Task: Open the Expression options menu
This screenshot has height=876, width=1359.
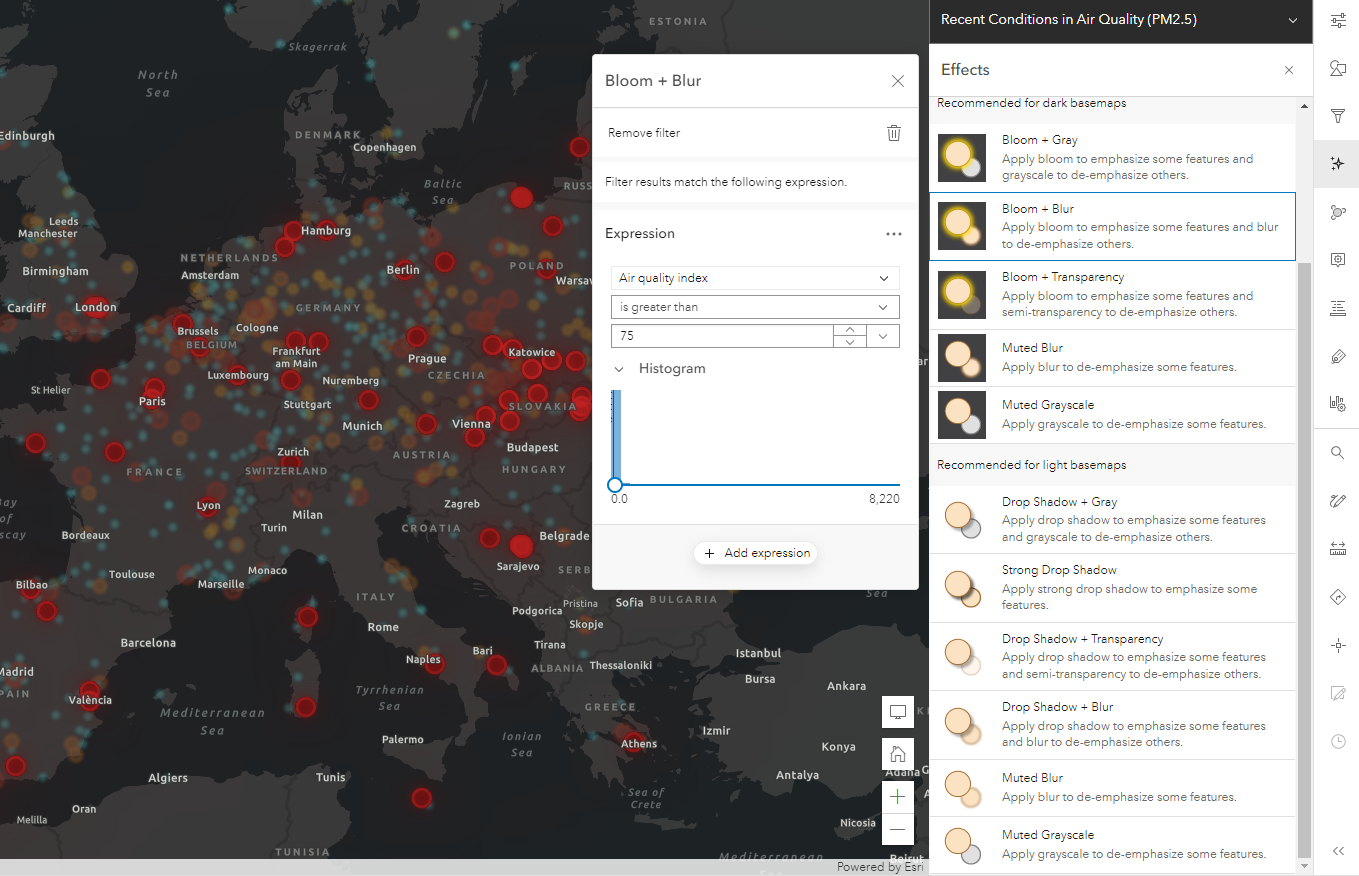Action: click(893, 233)
